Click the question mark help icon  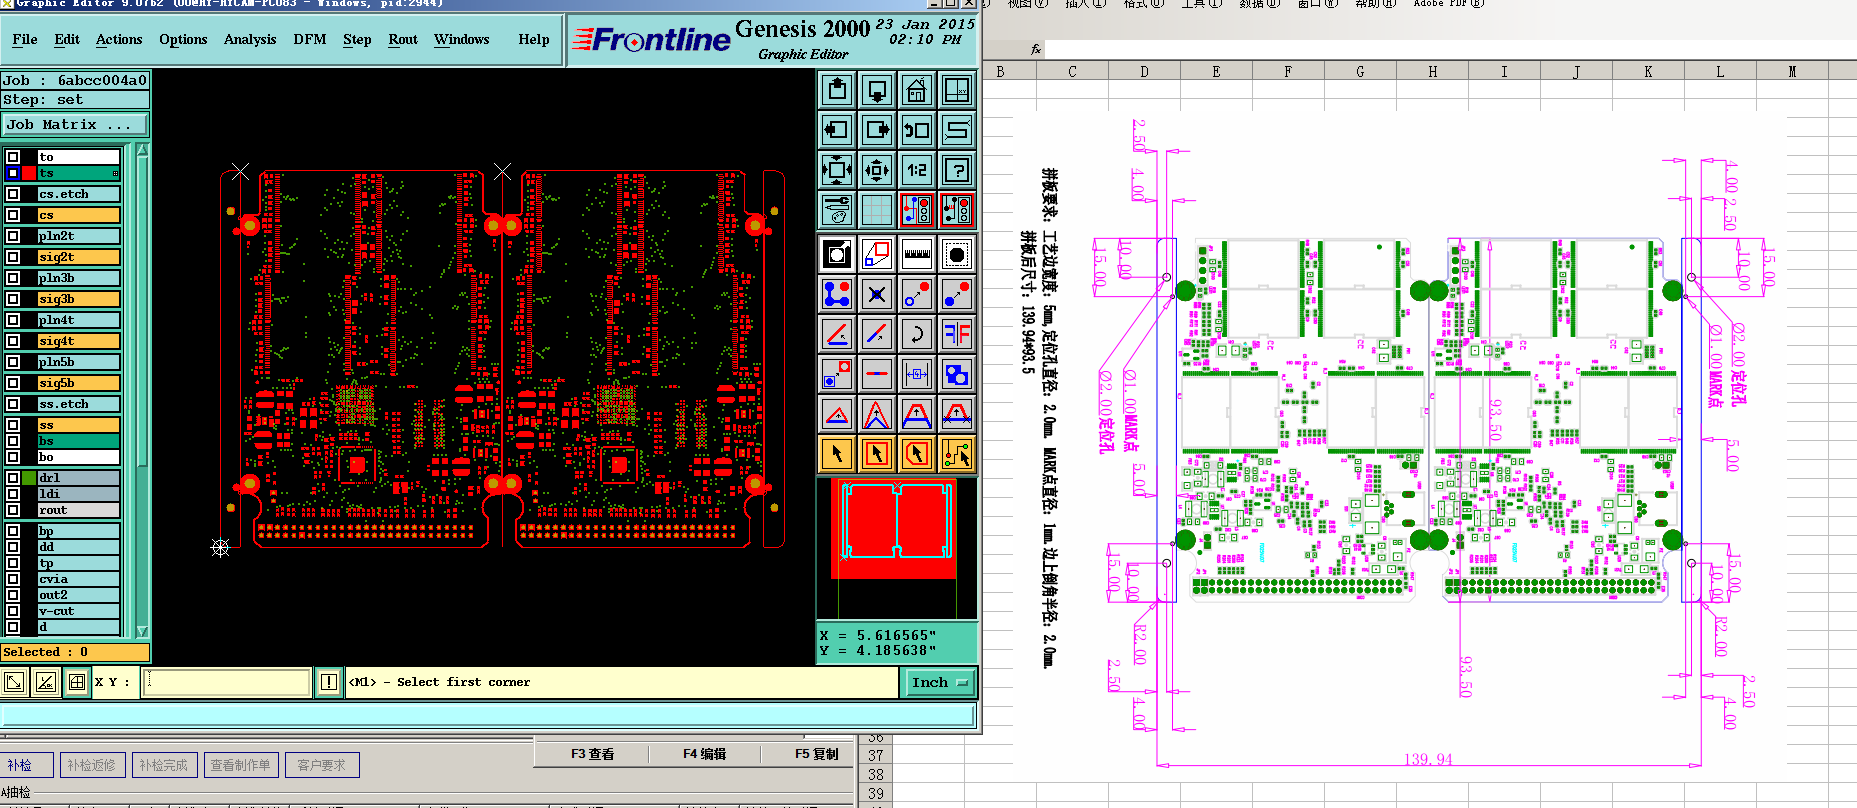point(956,170)
